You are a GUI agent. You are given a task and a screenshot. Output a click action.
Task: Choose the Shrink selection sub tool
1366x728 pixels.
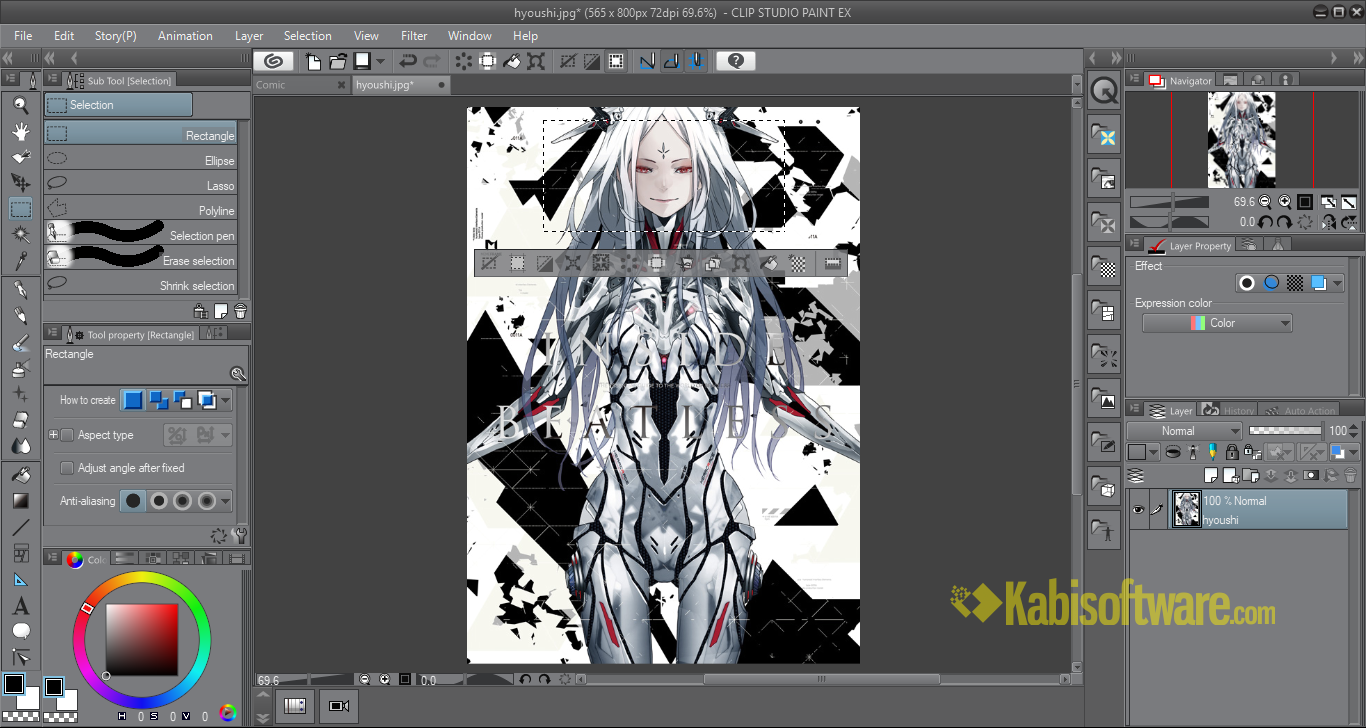coord(141,284)
